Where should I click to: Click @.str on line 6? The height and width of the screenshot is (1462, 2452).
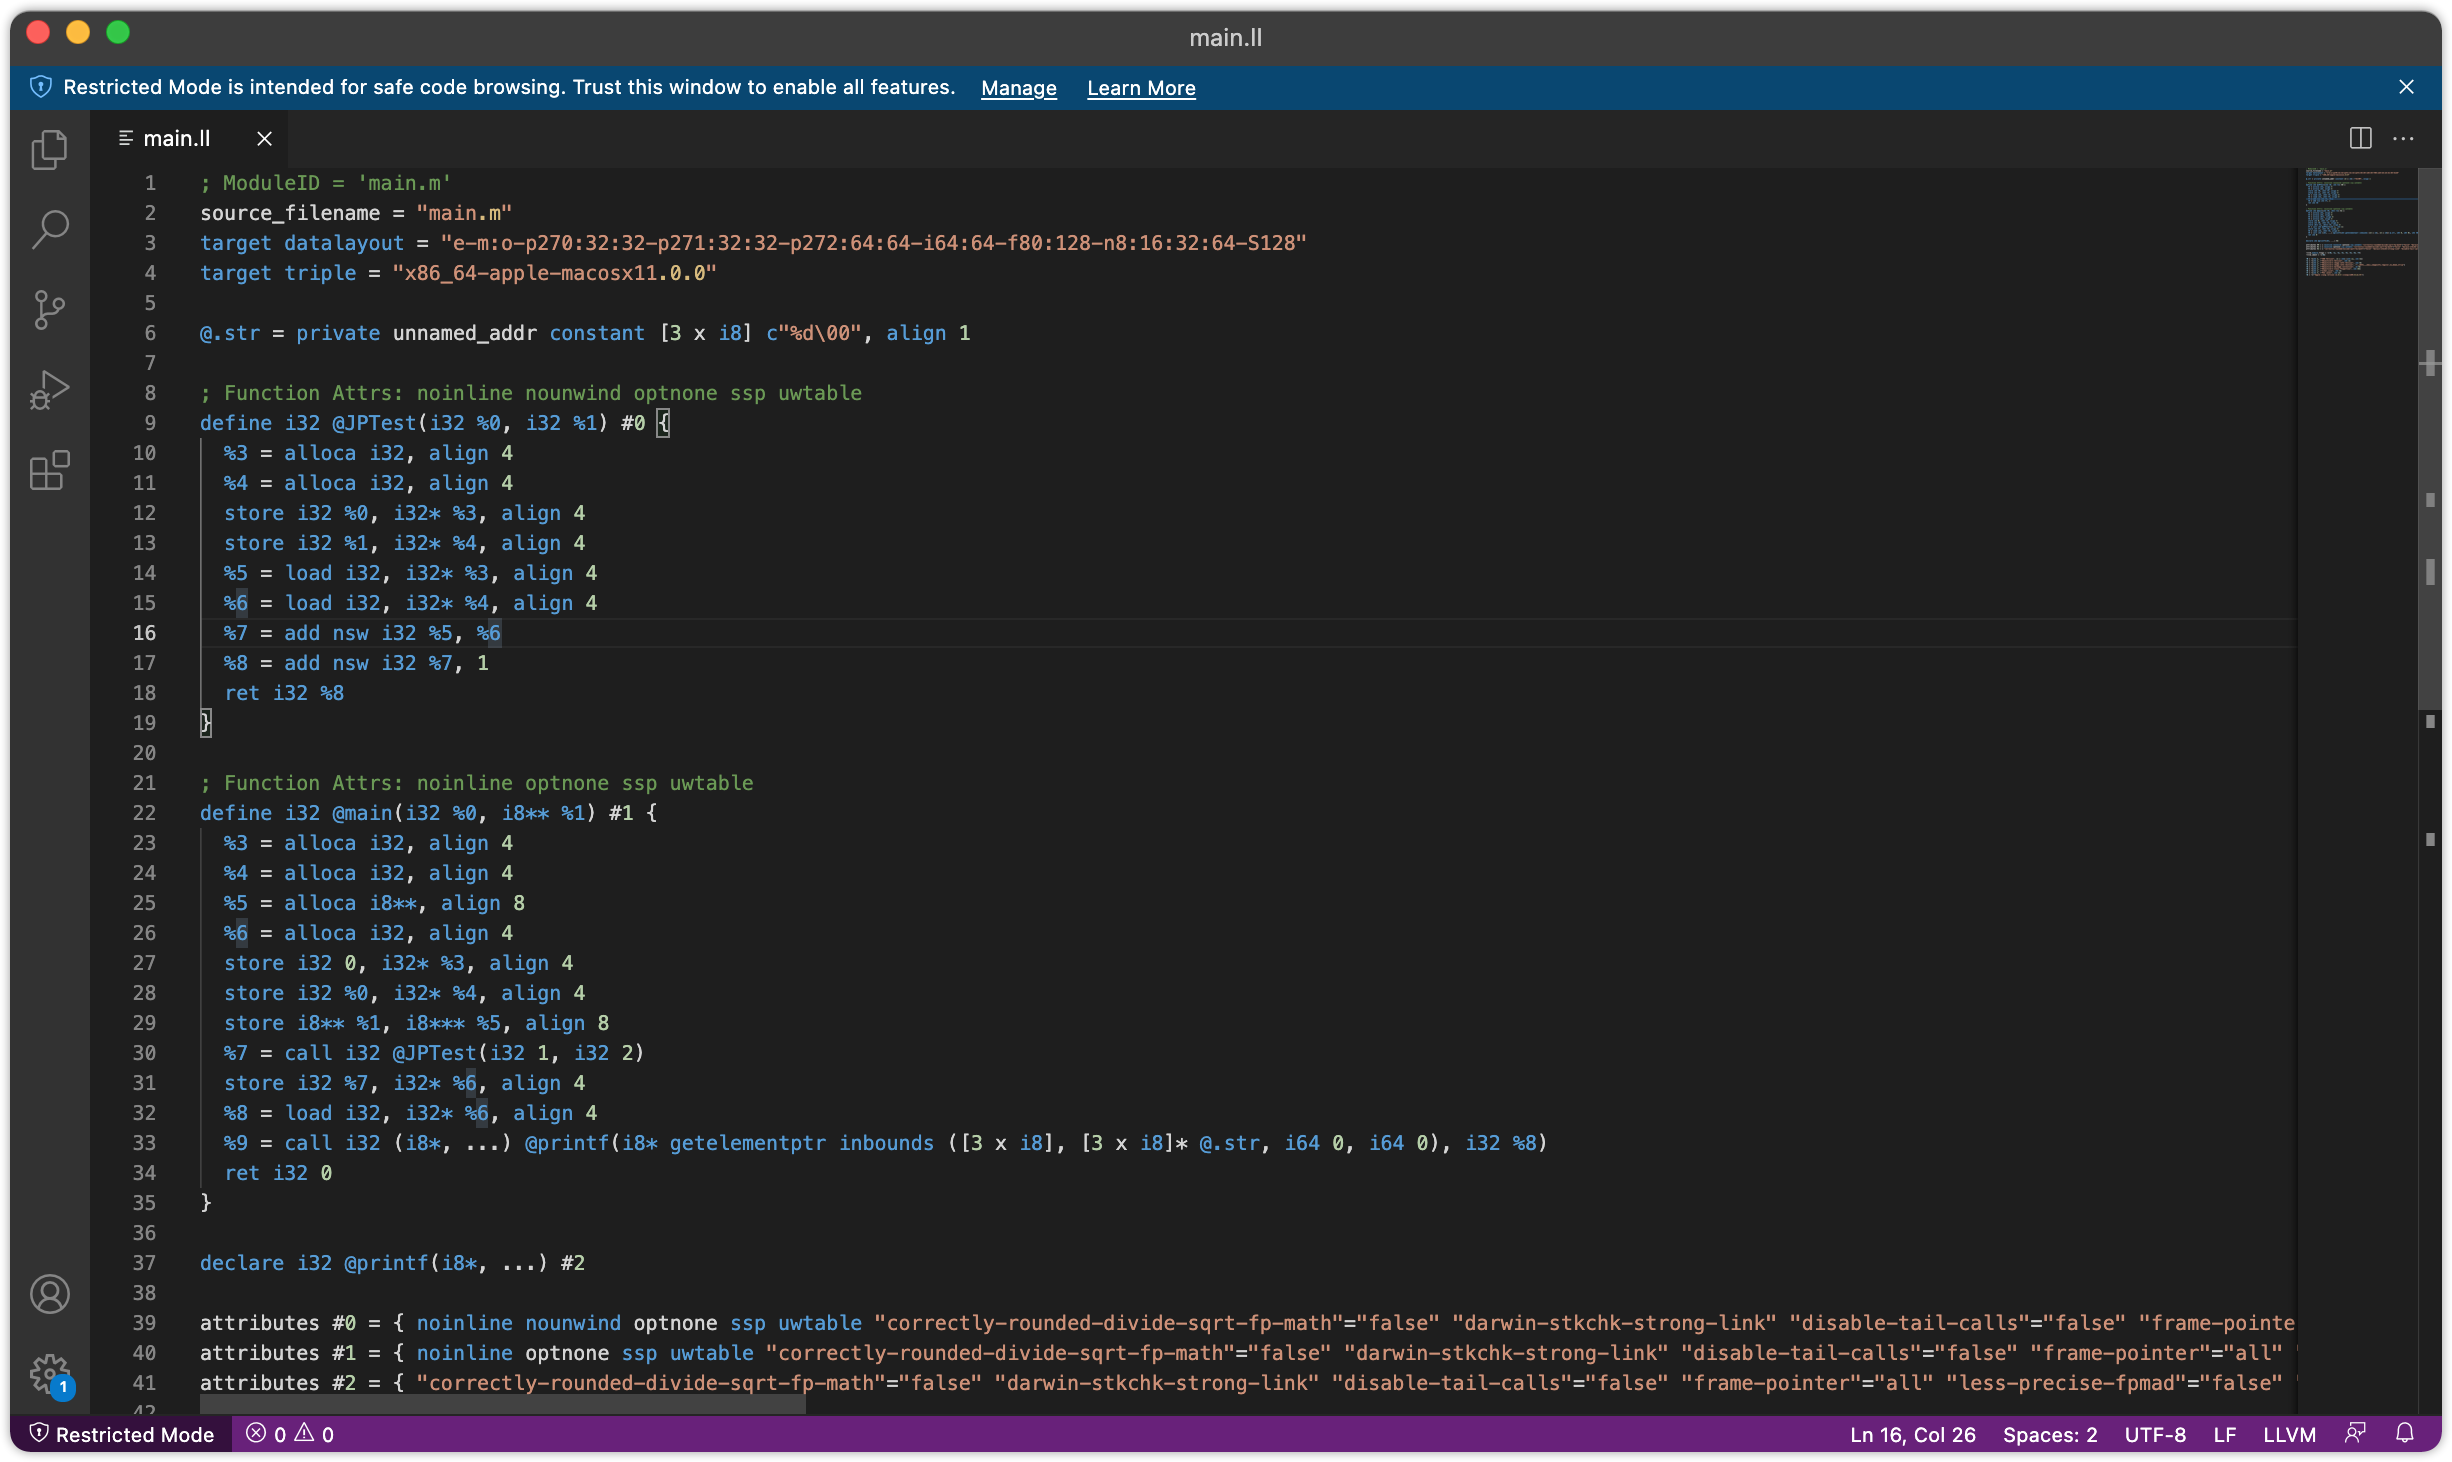tap(229, 333)
